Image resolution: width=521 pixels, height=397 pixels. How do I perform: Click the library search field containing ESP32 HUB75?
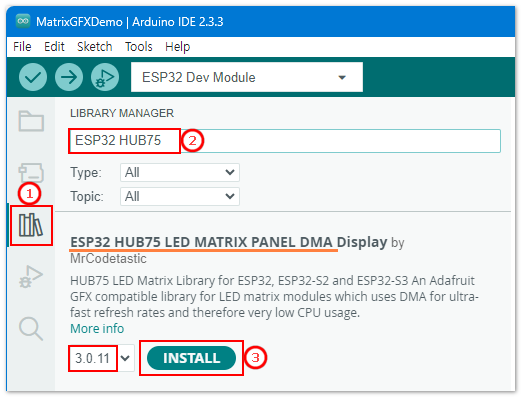285,141
